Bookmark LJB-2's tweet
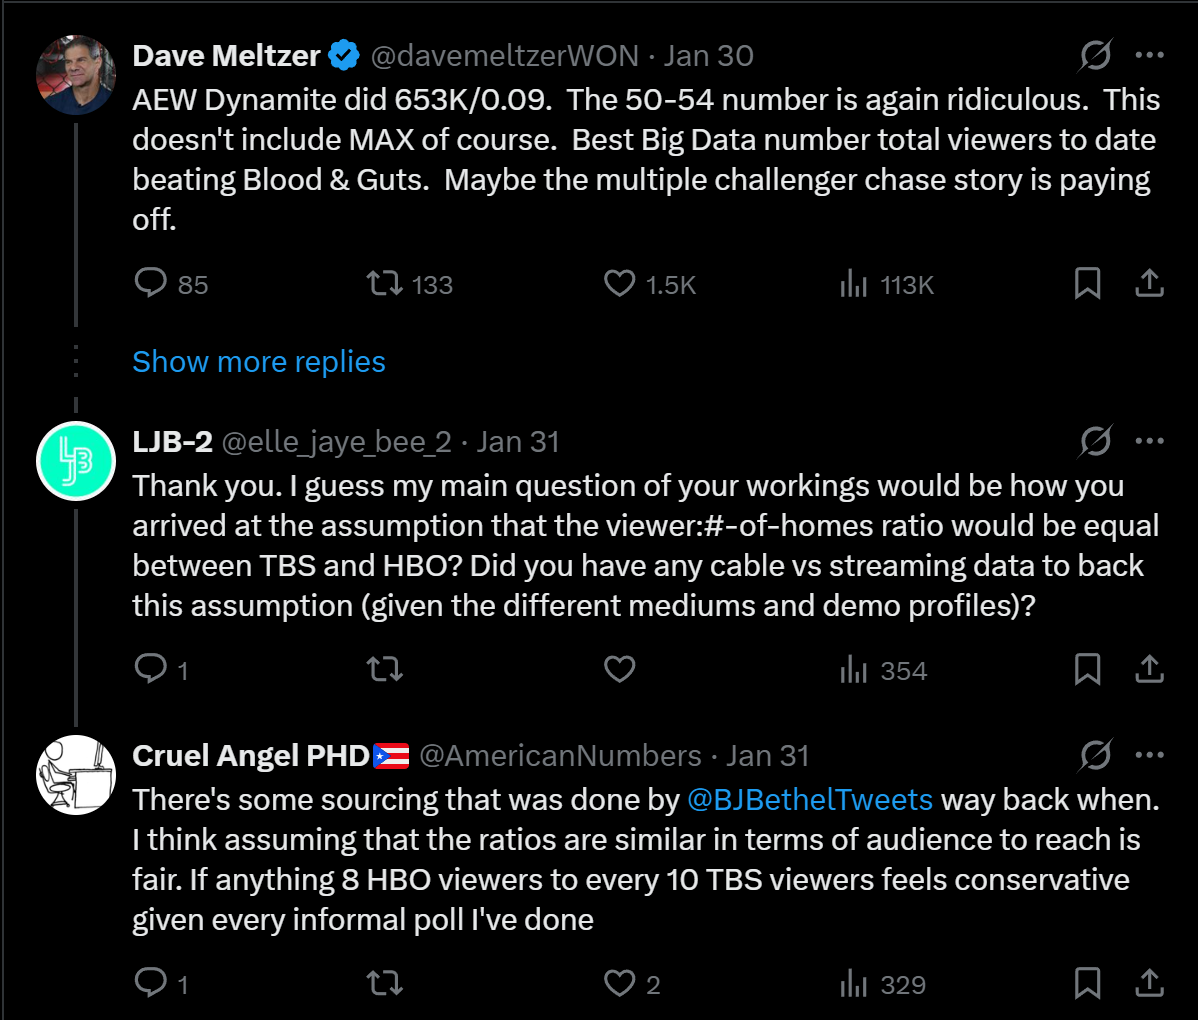1198x1020 pixels. tap(1087, 669)
